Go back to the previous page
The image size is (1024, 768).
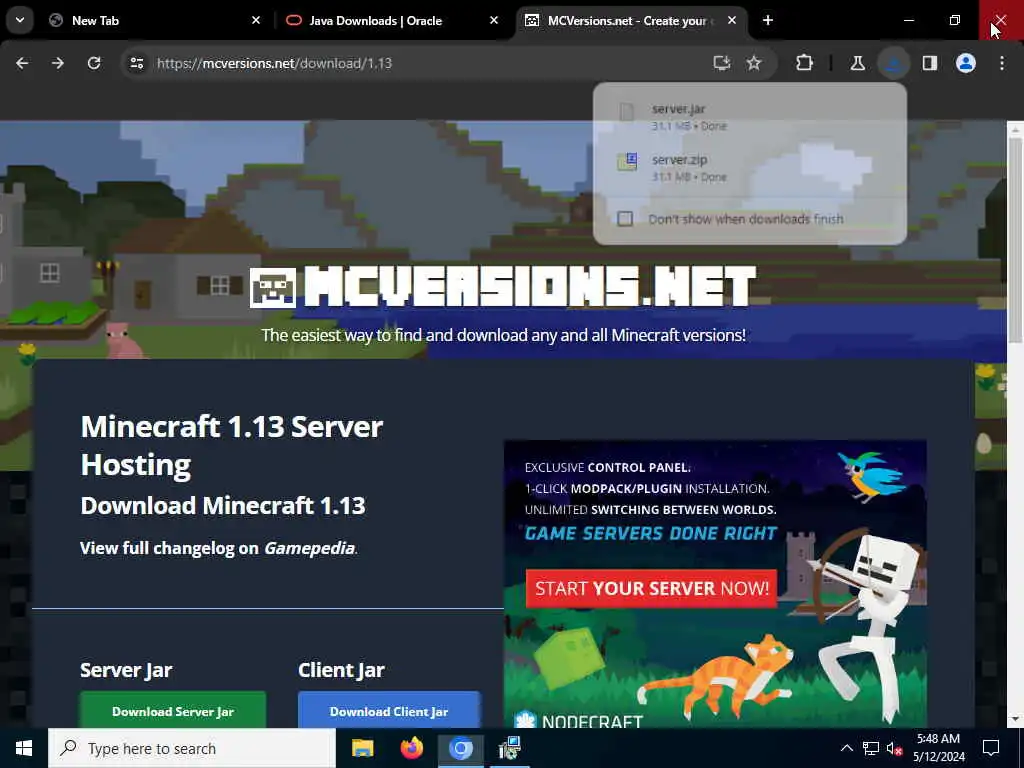pyautogui.click(x=22, y=63)
